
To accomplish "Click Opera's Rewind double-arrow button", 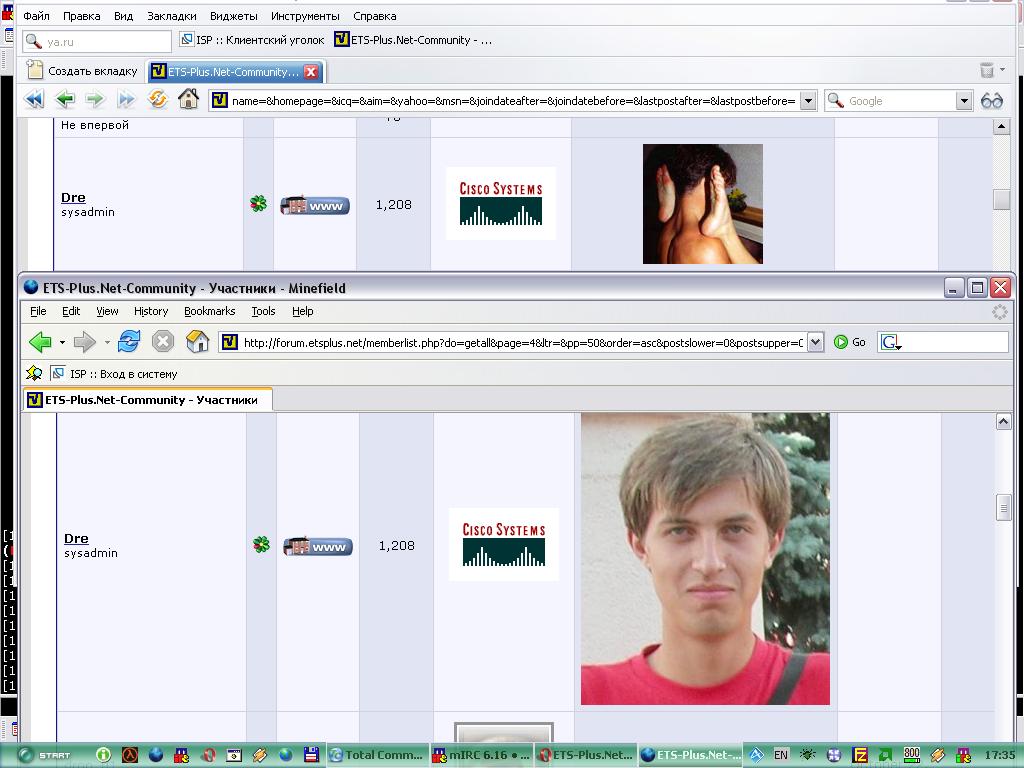I will coord(33,99).
